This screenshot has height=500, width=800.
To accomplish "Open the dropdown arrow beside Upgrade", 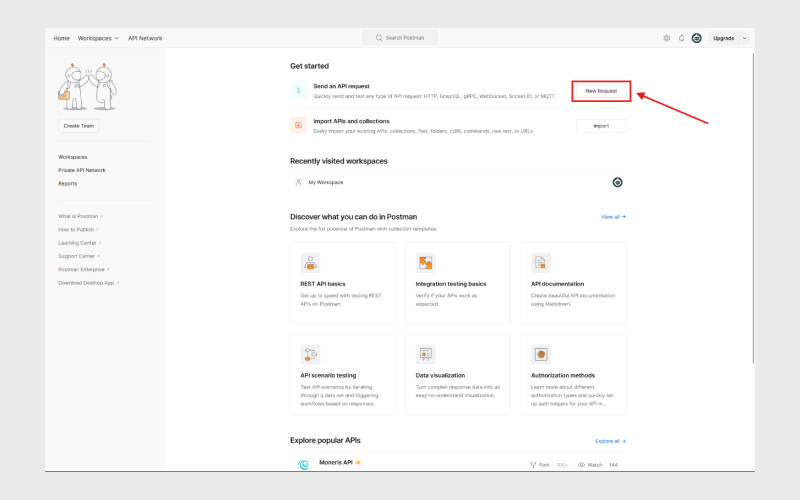I will [745, 38].
